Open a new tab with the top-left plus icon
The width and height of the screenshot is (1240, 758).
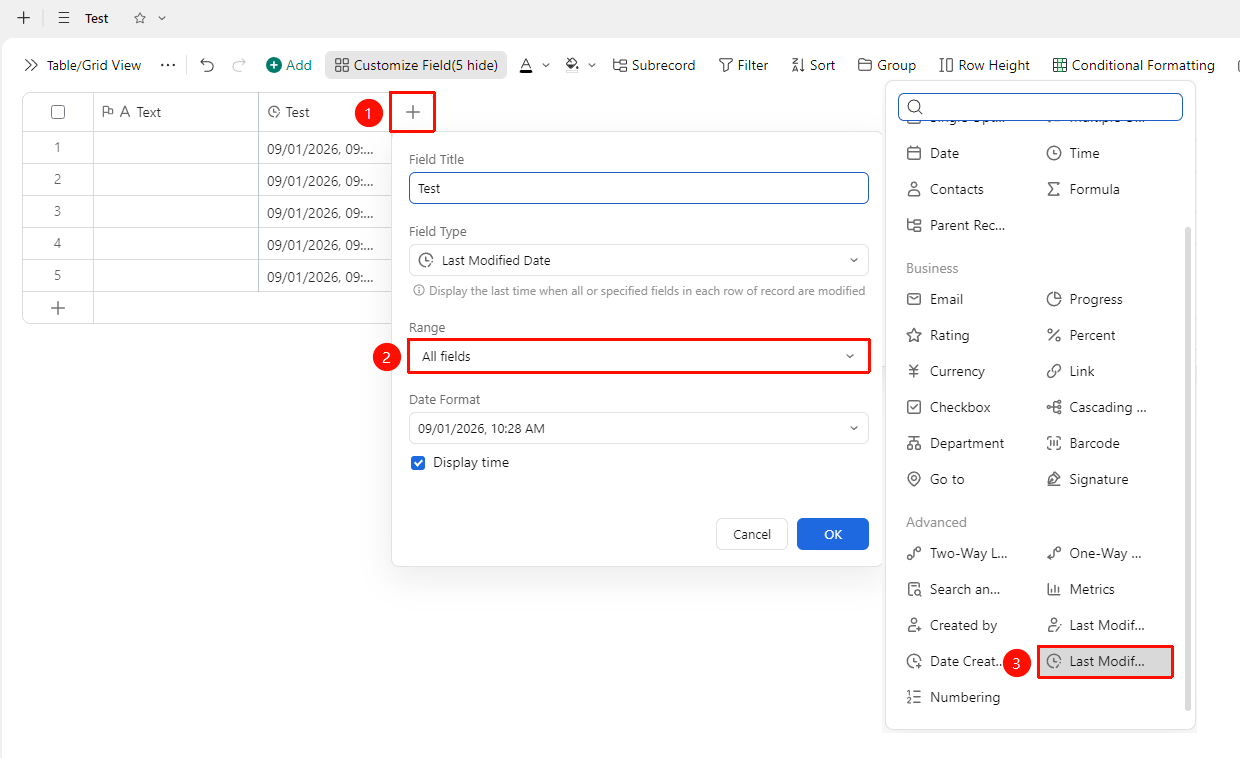click(24, 18)
